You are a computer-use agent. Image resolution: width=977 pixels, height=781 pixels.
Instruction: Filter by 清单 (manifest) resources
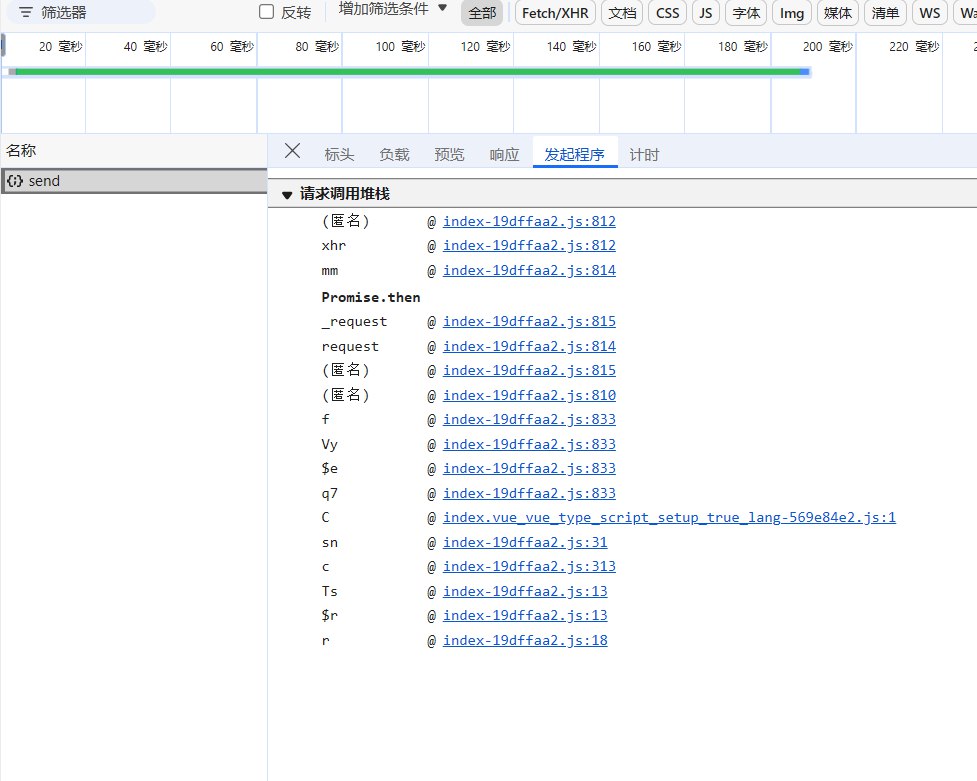(884, 13)
